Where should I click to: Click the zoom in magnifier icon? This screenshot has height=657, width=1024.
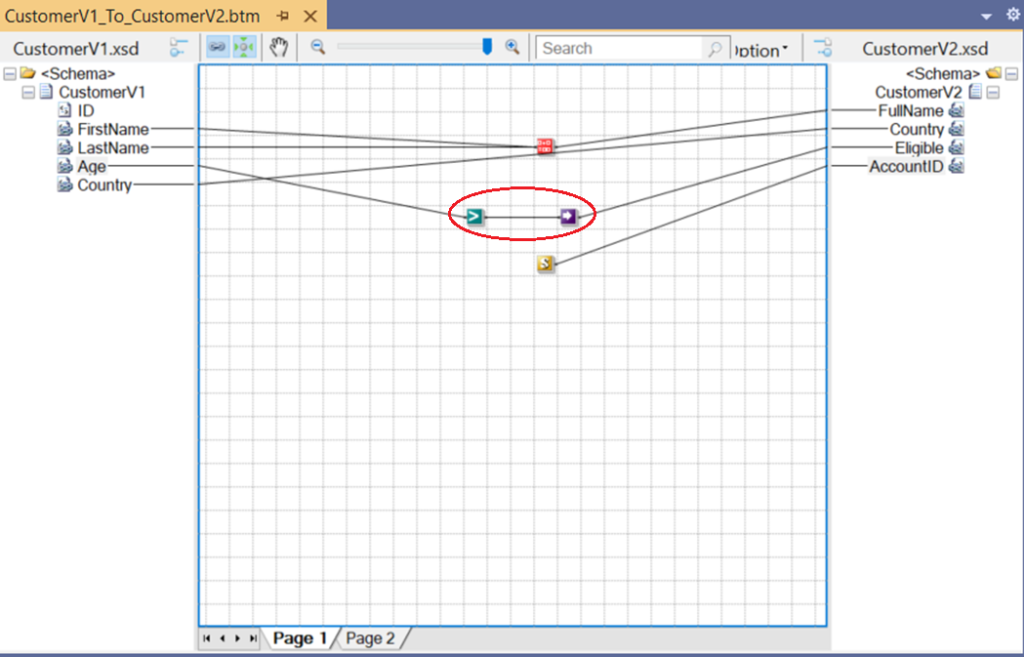pos(511,47)
